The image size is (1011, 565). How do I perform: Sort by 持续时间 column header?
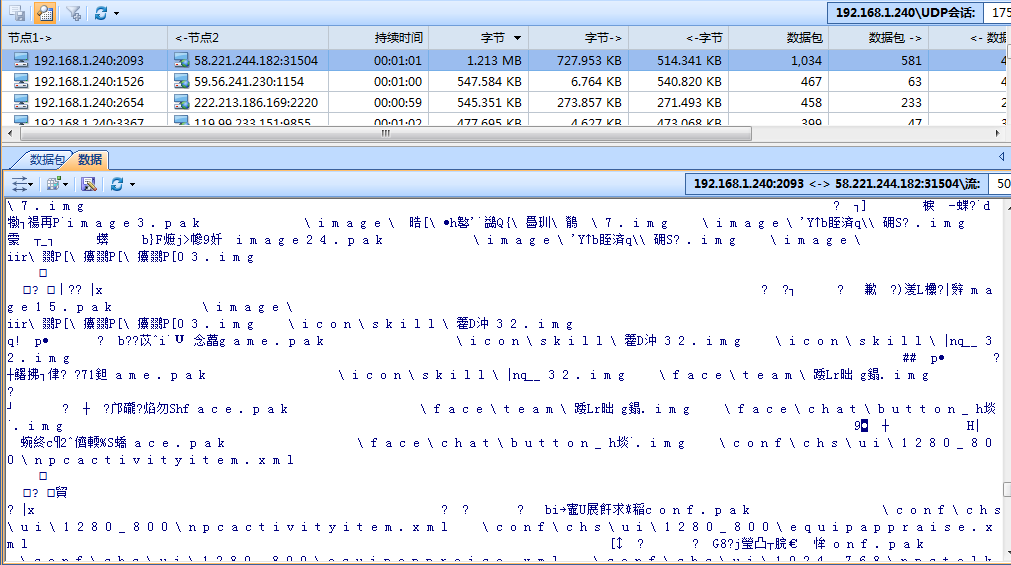click(x=378, y=38)
